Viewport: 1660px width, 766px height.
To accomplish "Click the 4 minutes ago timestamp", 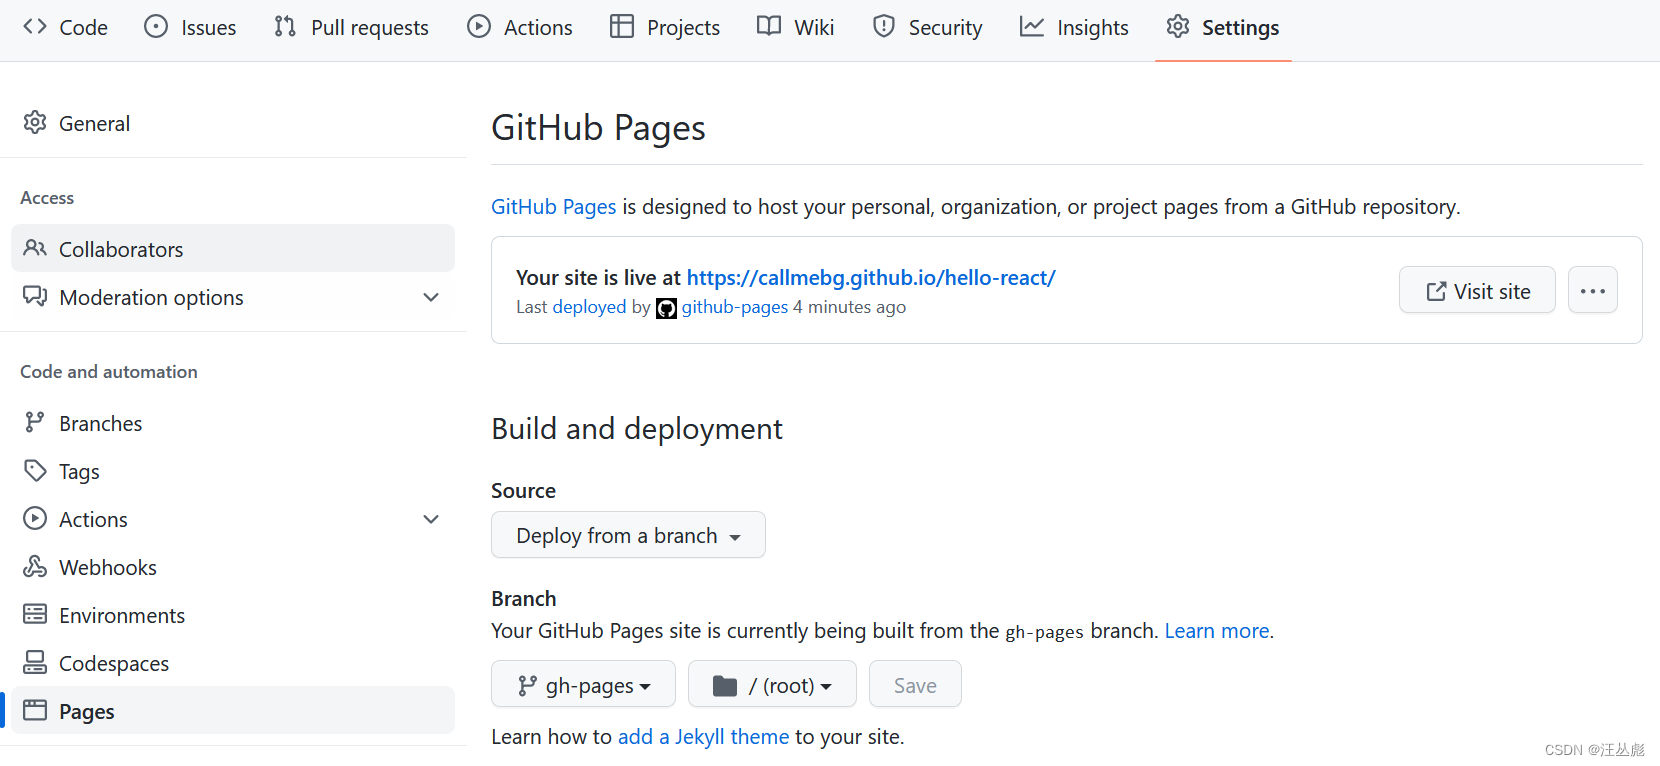I will tap(849, 307).
